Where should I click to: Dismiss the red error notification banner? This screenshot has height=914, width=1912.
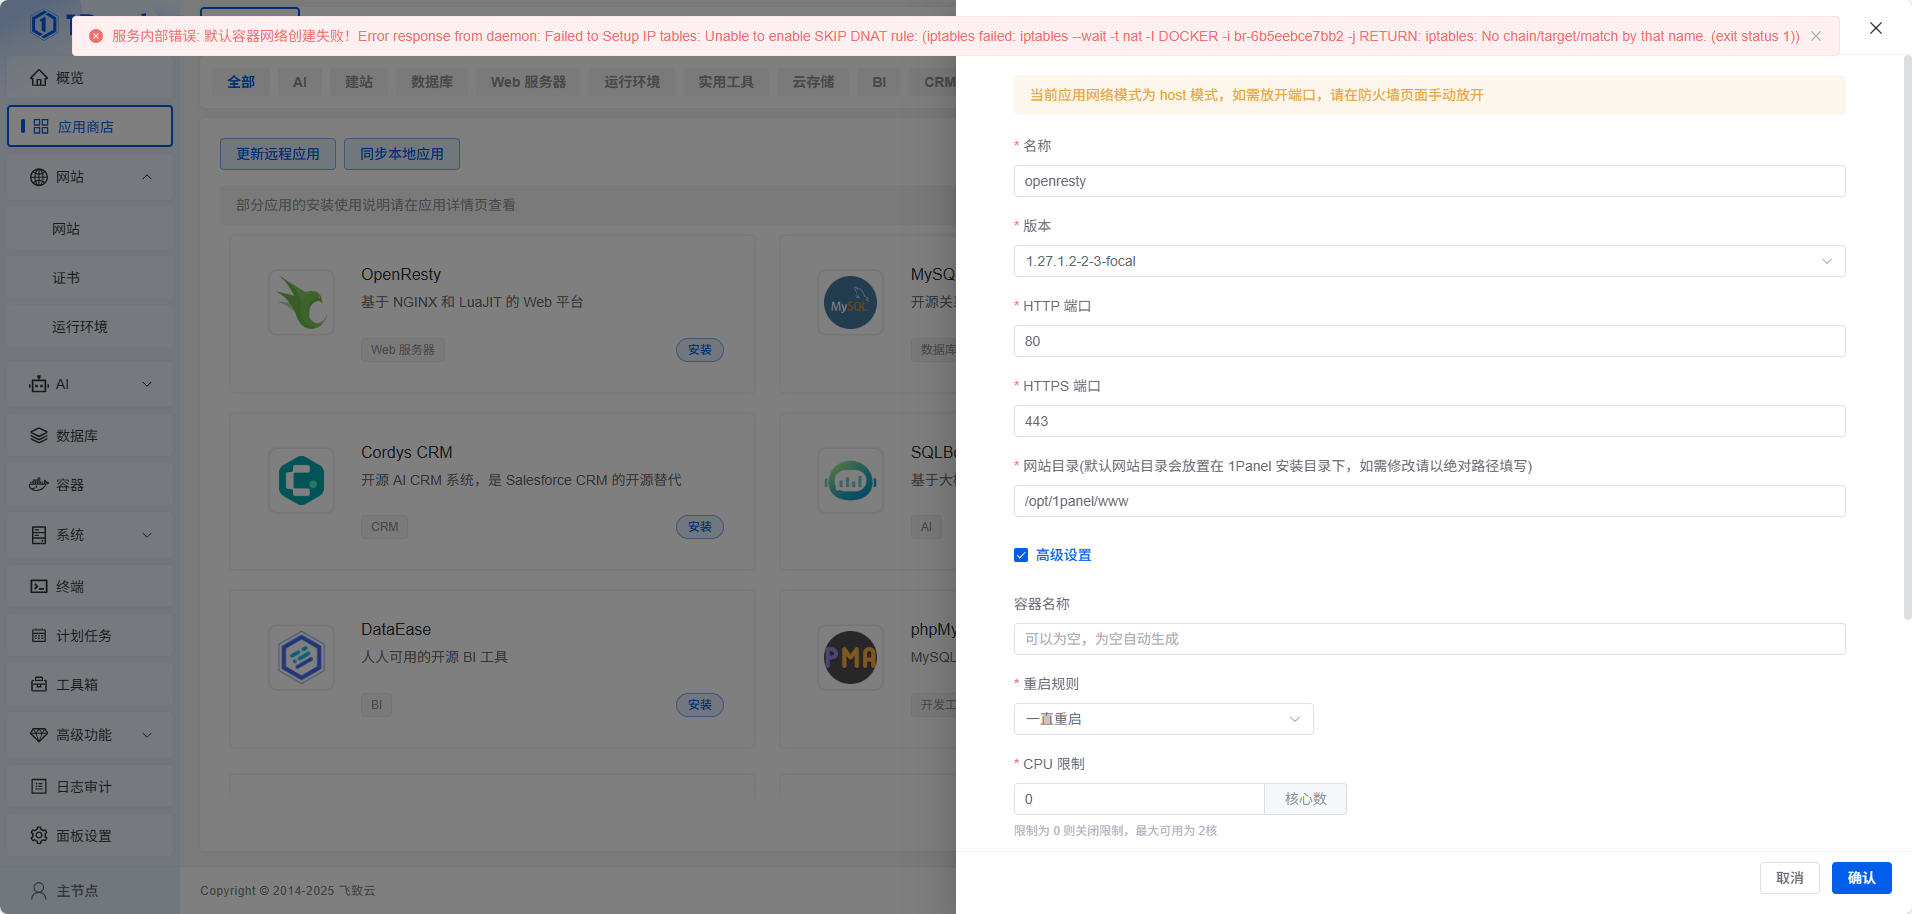1816,36
